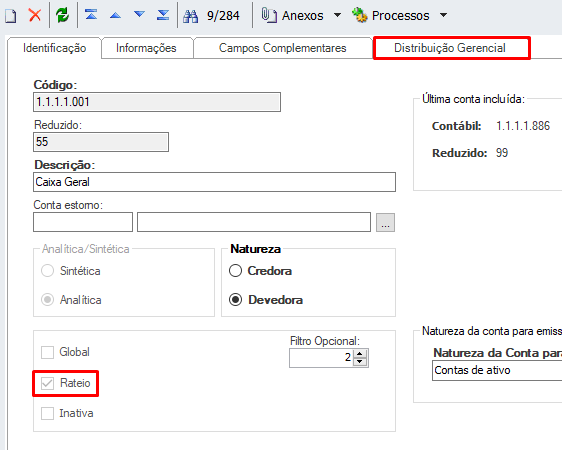The image size is (562, 450).
Task: Click the Filtro Opcional value field
Action: (322, 358)
